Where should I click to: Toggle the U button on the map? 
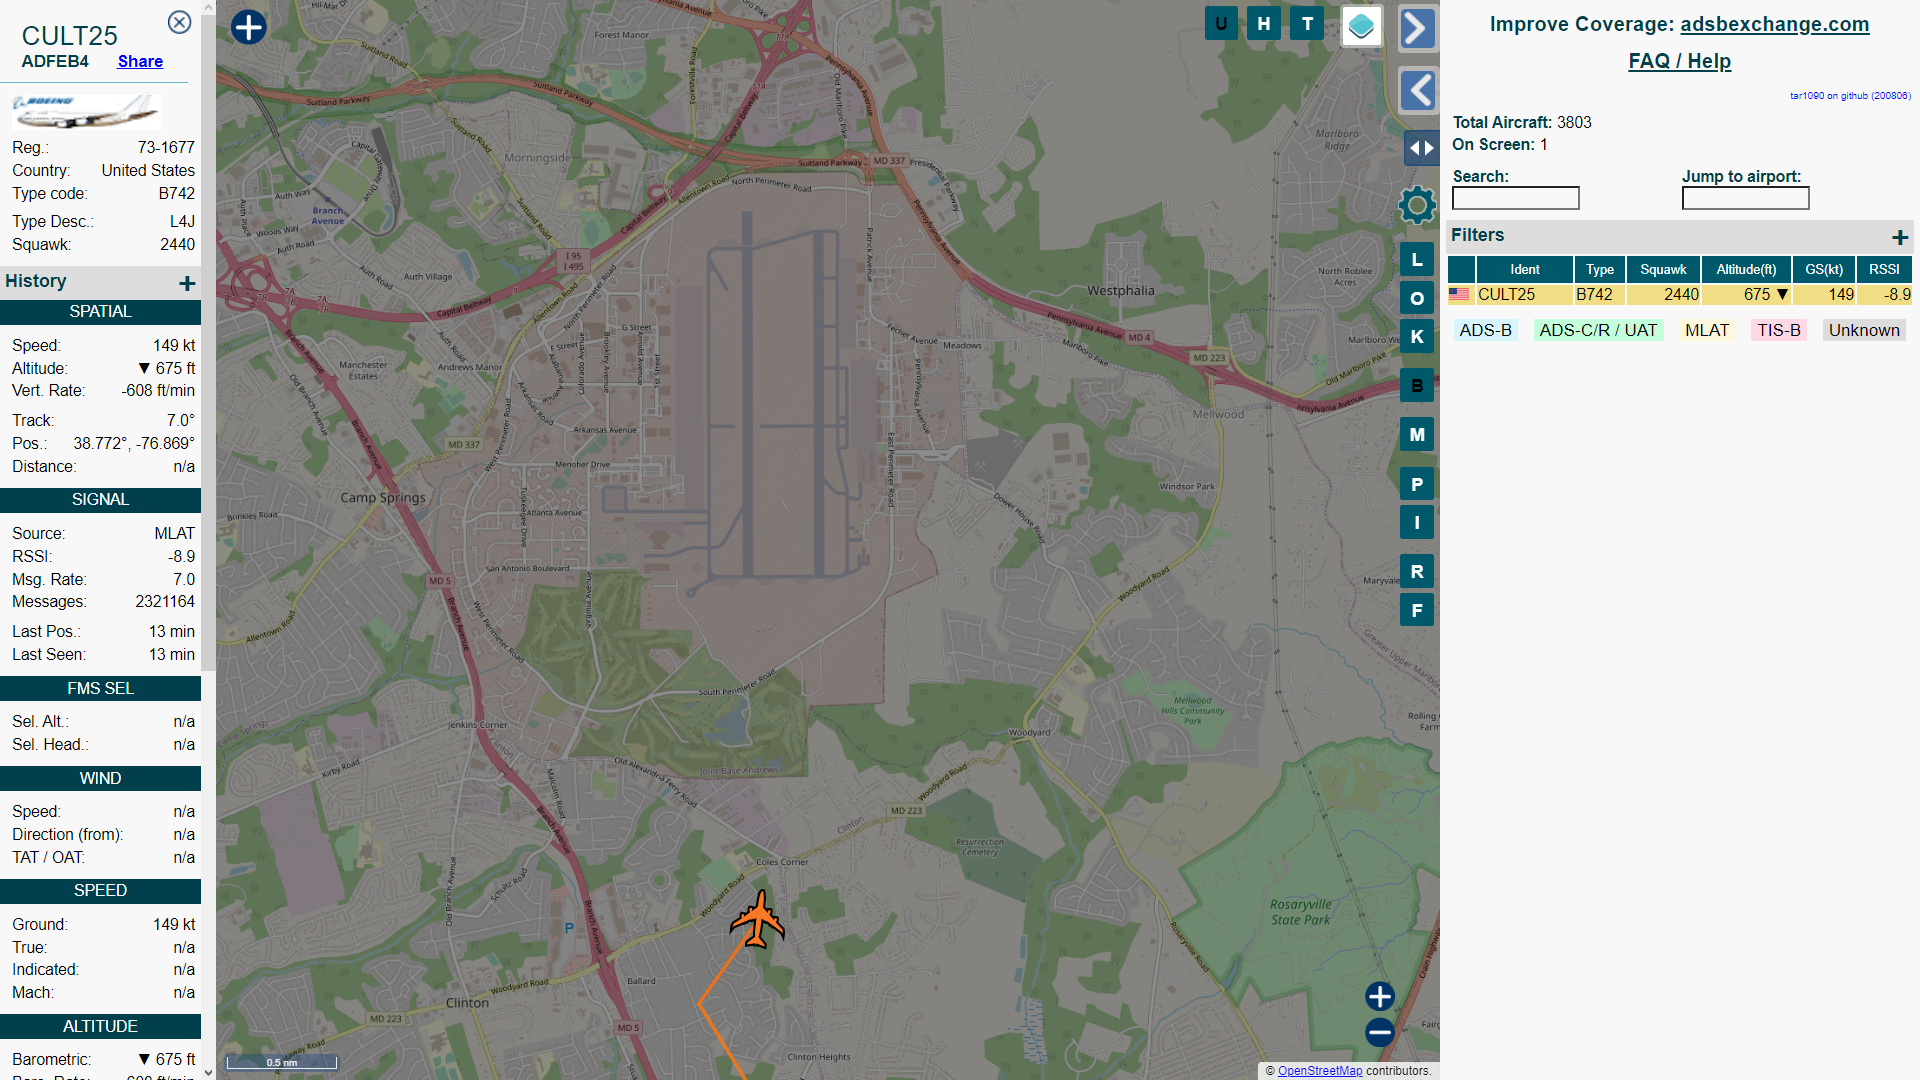pos(1221,24)
